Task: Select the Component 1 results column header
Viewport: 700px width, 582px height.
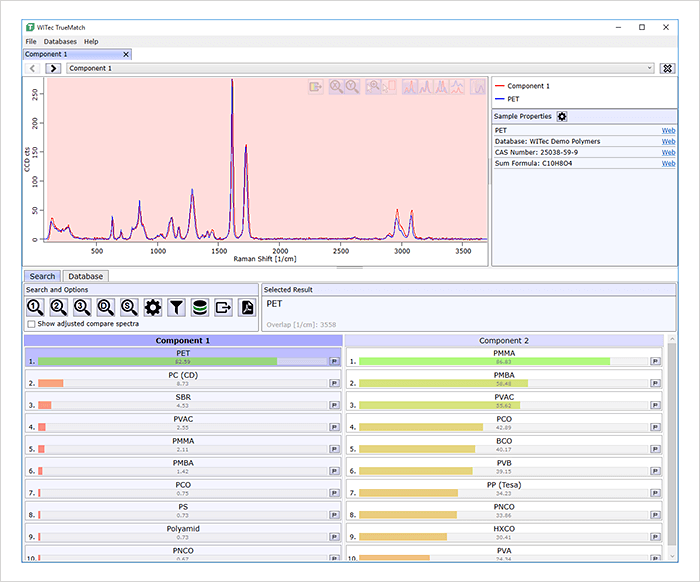Action: tap(183, 341)
